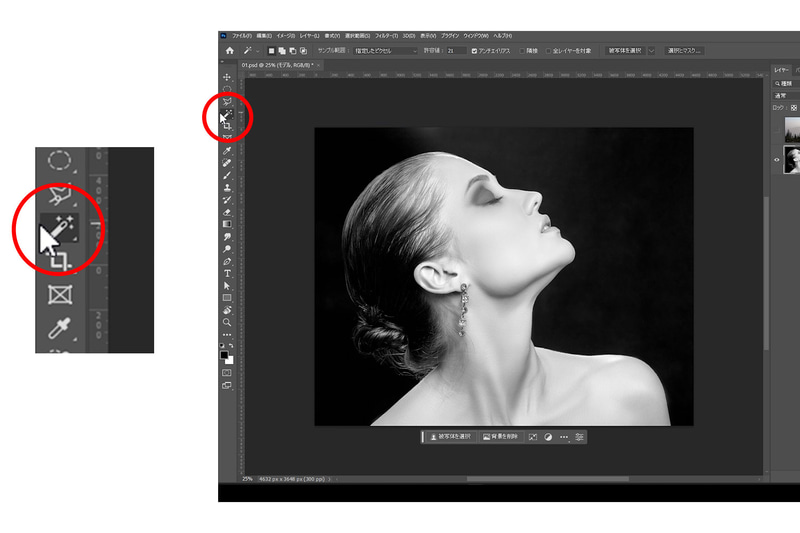This screenshot has height=533, width=800.
Task: Select the Horizontal Type tool
Action: (x=227, y=273)
